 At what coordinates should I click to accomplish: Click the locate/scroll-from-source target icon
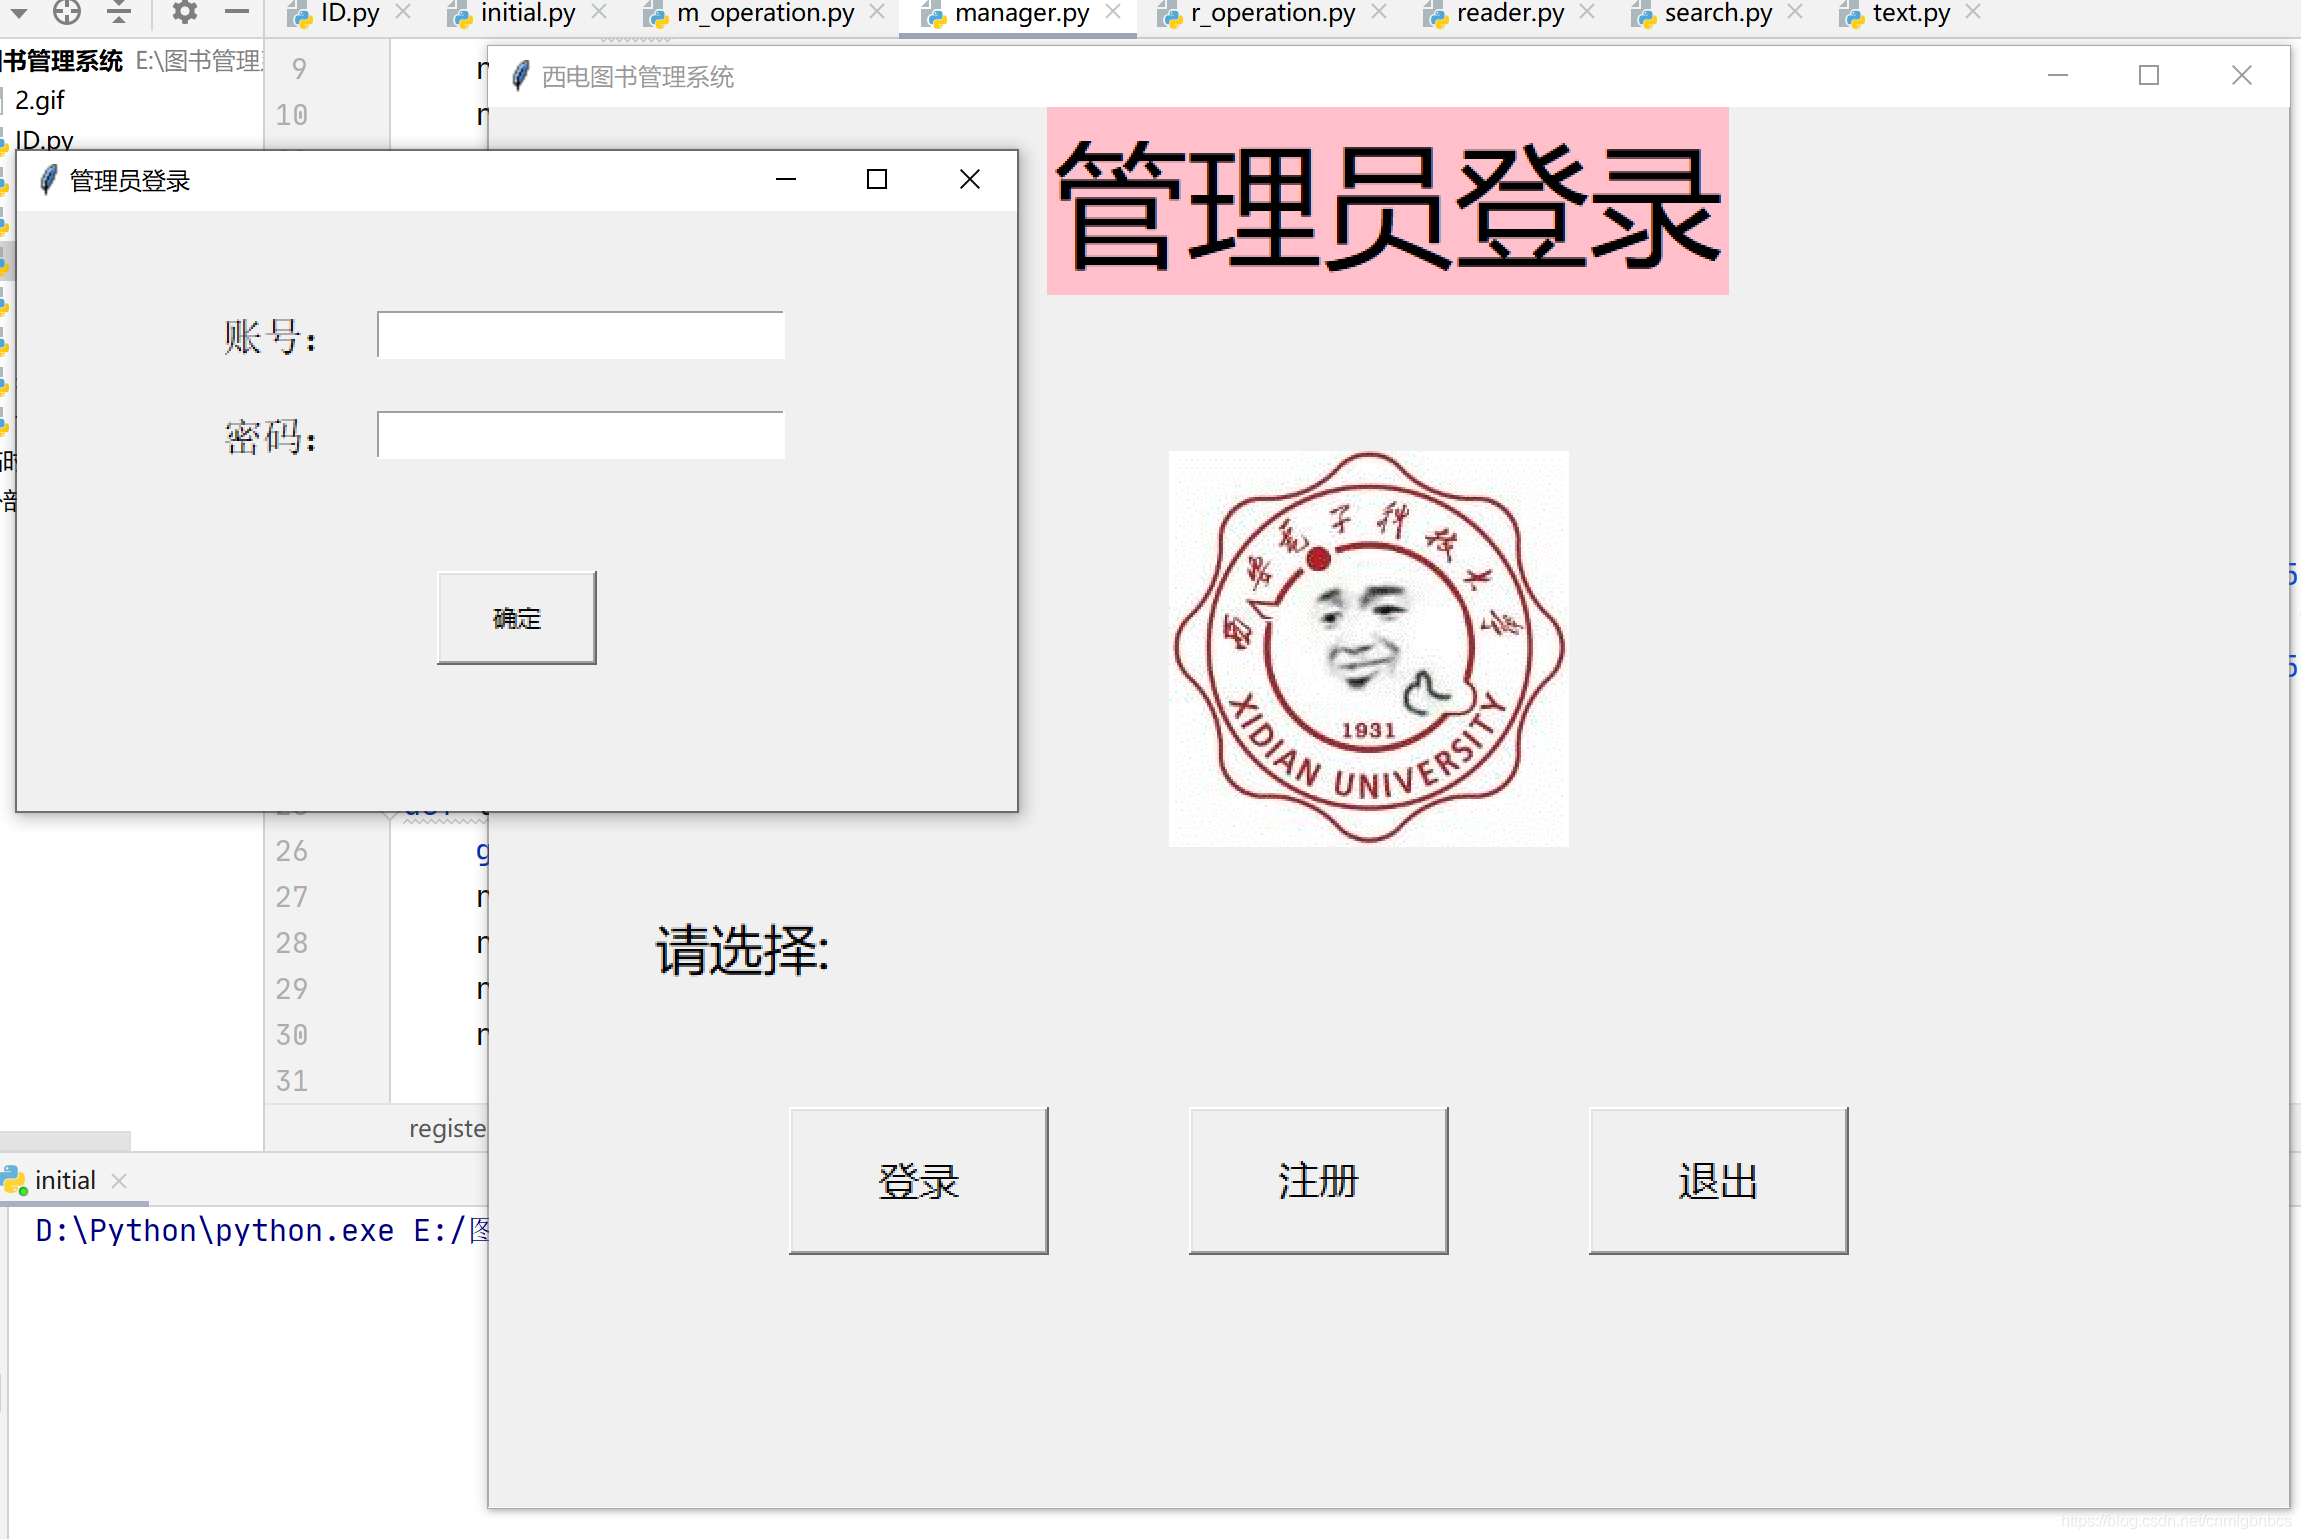coord(67,12)
